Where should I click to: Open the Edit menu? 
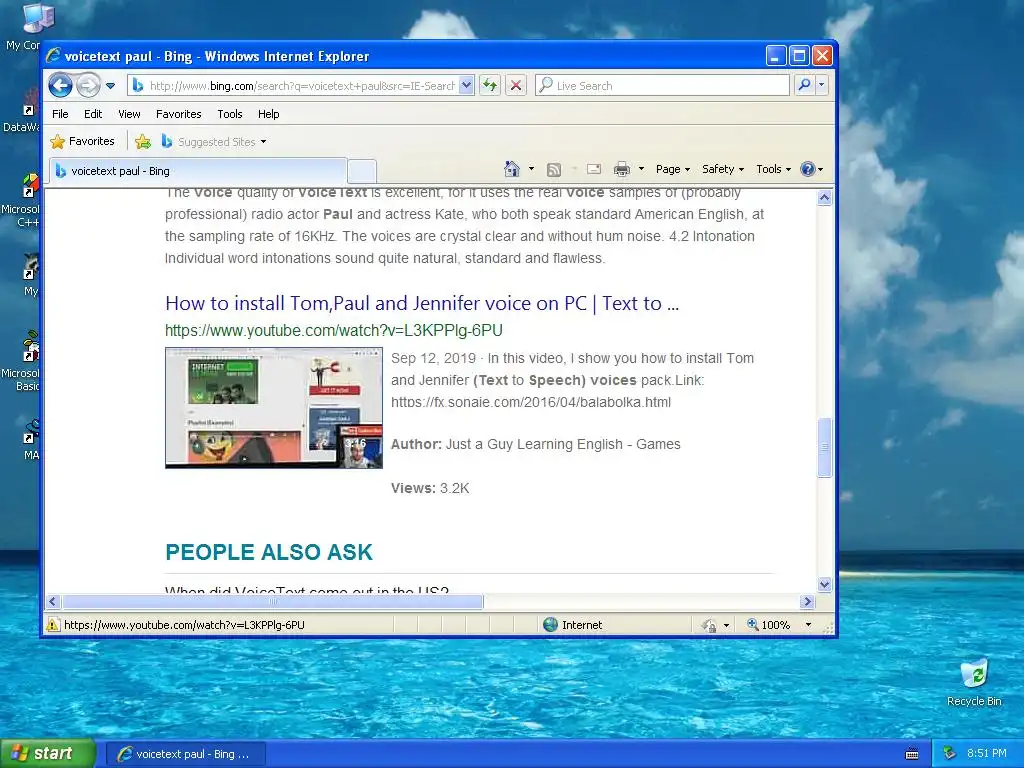93,114
